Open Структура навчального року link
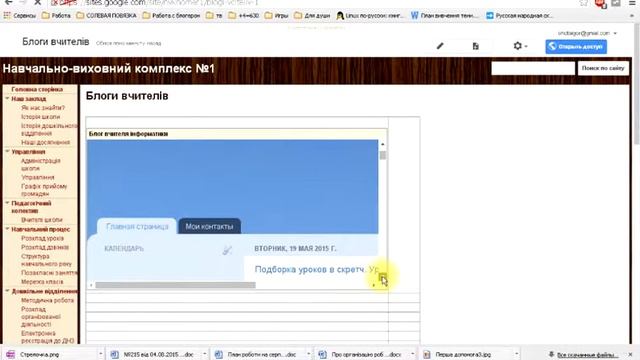 pyautogui.click(x=46, y=260)
